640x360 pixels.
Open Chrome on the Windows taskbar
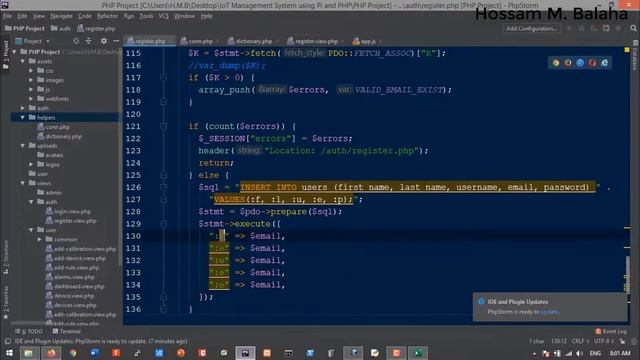[73, 353]
